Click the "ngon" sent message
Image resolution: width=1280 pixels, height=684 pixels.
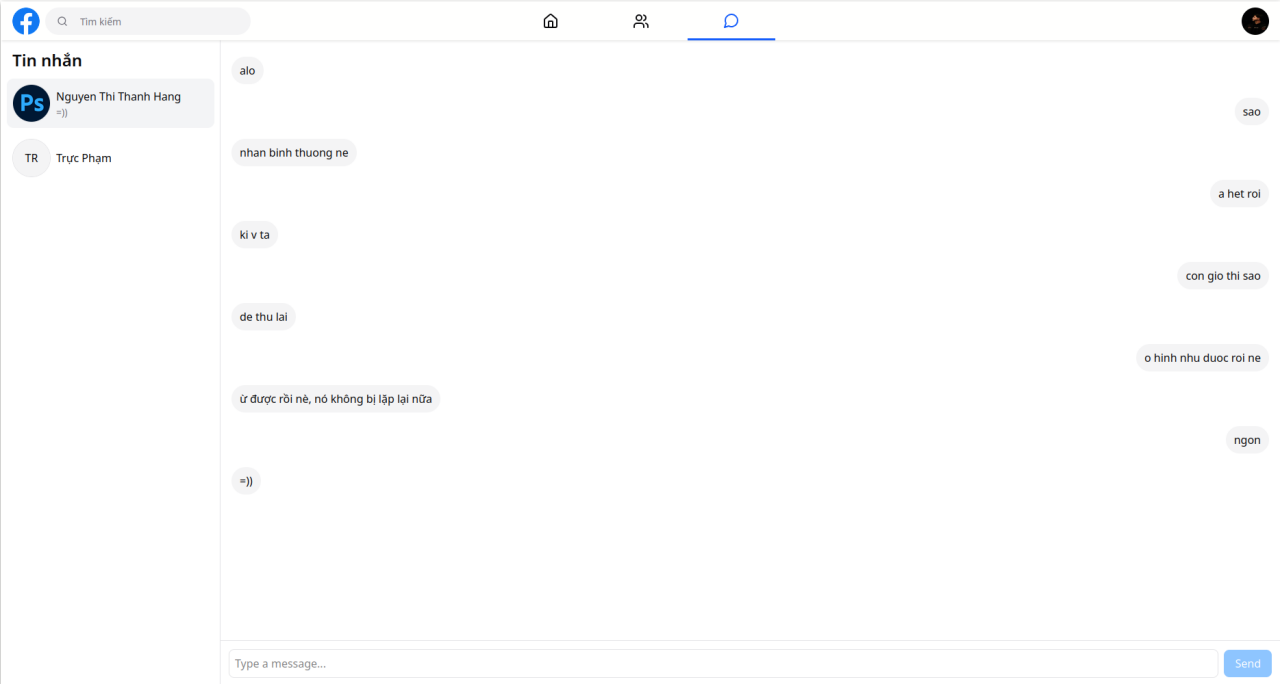[1246, 440]
